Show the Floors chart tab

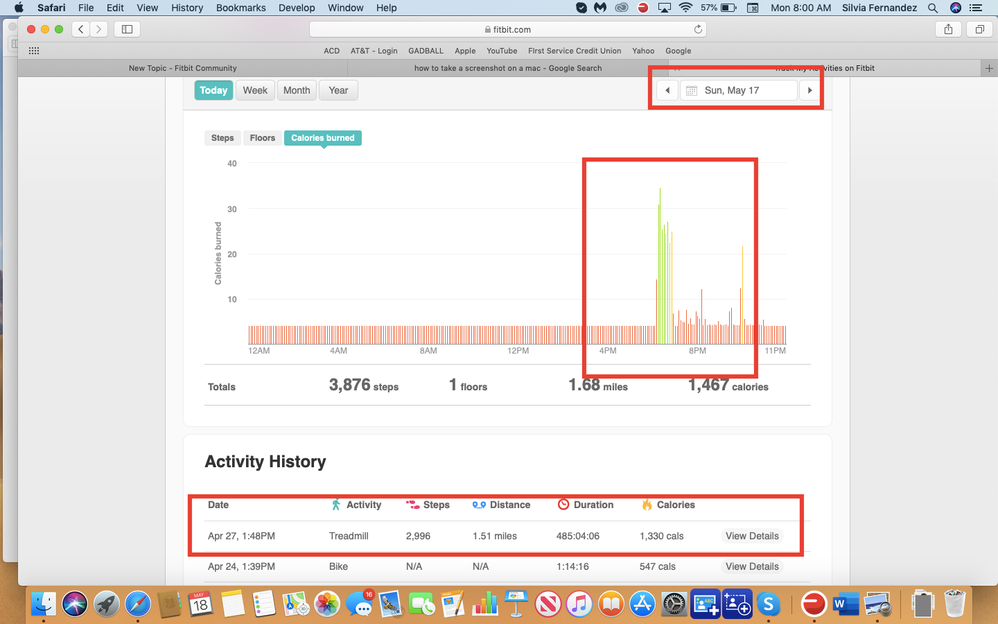tap(262, 138)
